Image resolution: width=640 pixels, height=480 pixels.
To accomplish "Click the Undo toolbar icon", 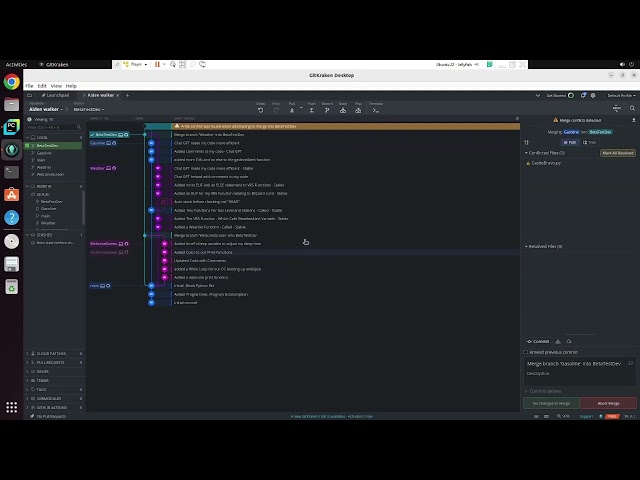I will pyautogui.click(x=260, y=110).
